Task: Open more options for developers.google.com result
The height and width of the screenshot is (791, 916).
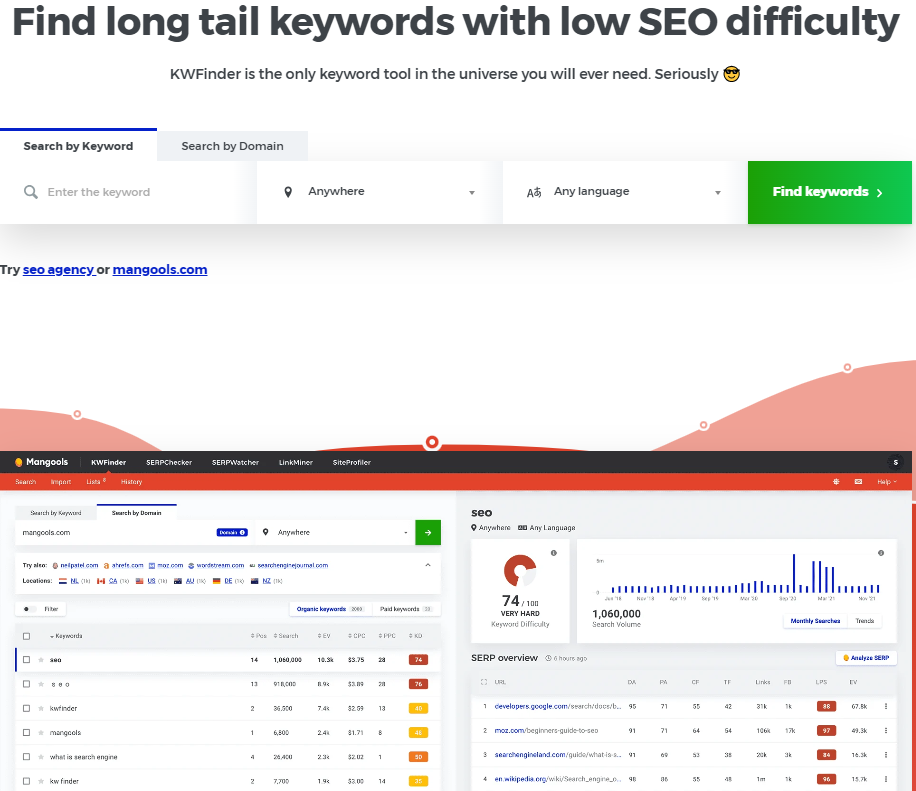Action: click(886, 706)
